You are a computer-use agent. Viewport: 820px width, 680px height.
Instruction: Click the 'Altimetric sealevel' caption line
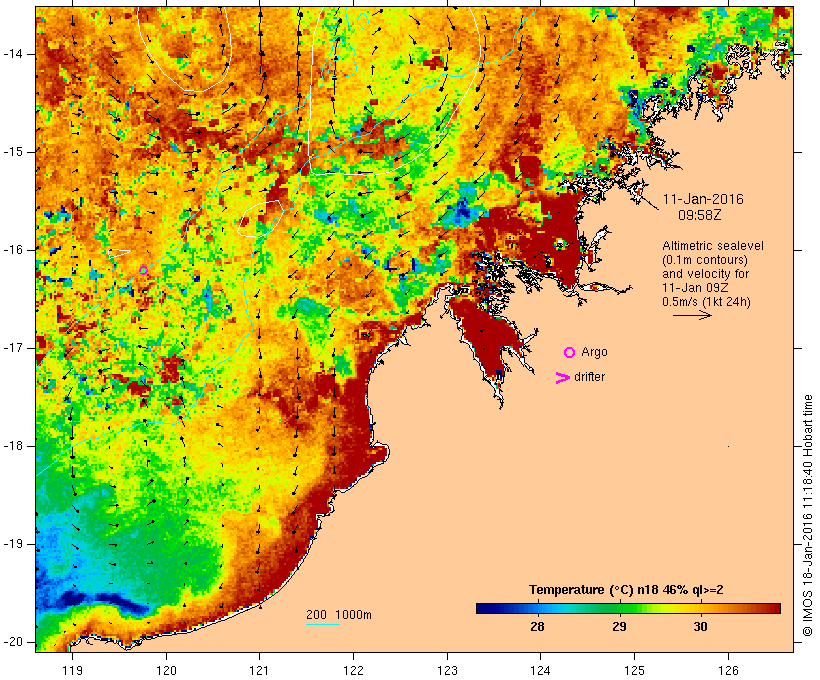pyautogui.click(x=713, y=246)
